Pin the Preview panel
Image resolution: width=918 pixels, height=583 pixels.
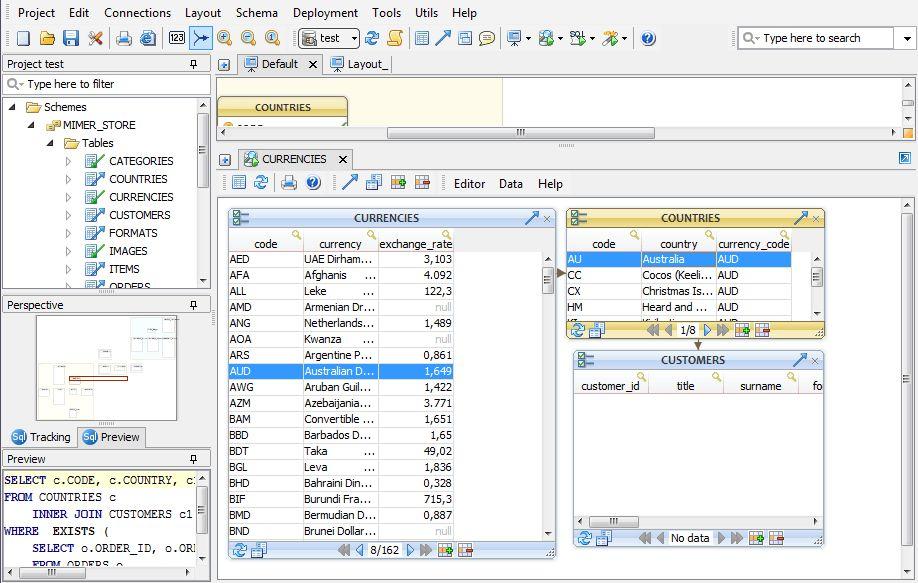pyautogui.click(x=194, y=459)
